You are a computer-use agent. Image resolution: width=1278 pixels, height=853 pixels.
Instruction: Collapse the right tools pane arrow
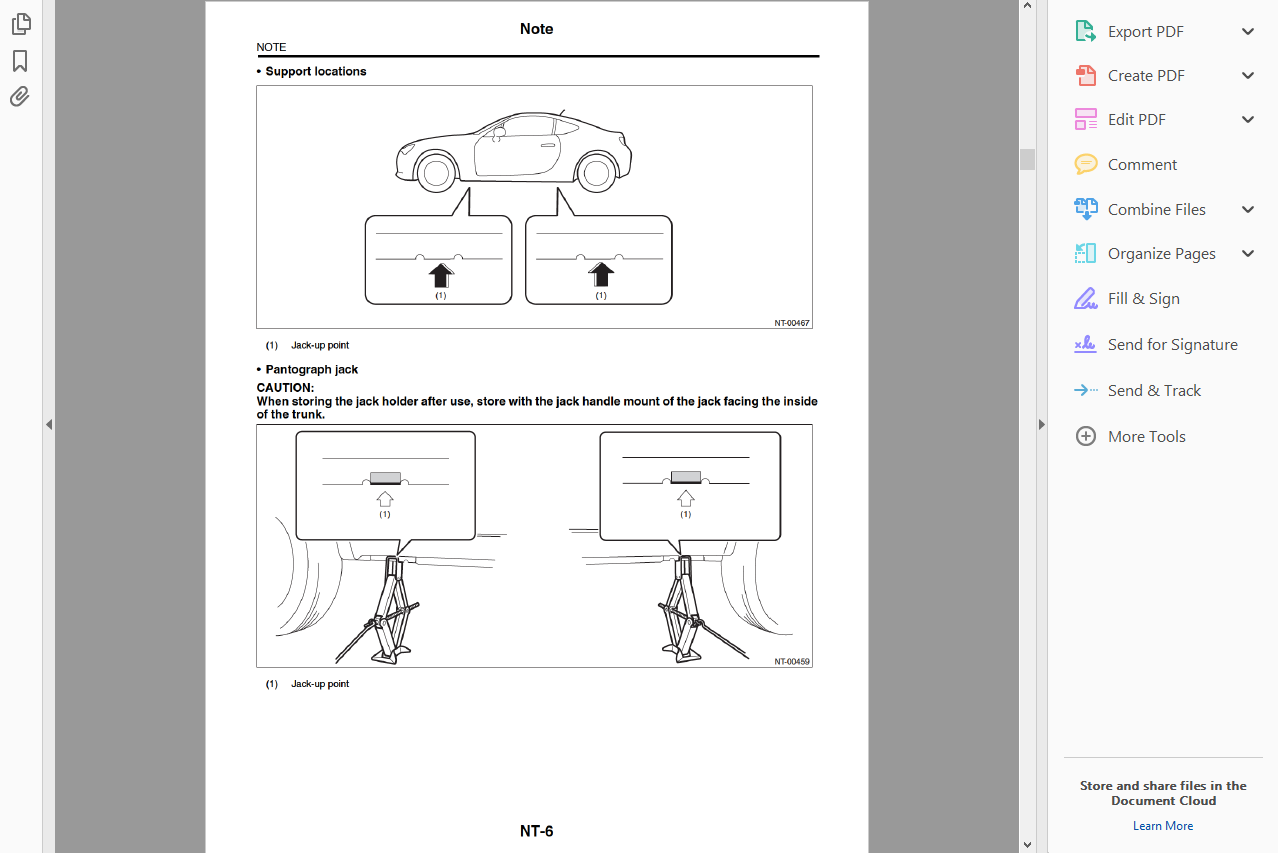(x=1041, y=424)
